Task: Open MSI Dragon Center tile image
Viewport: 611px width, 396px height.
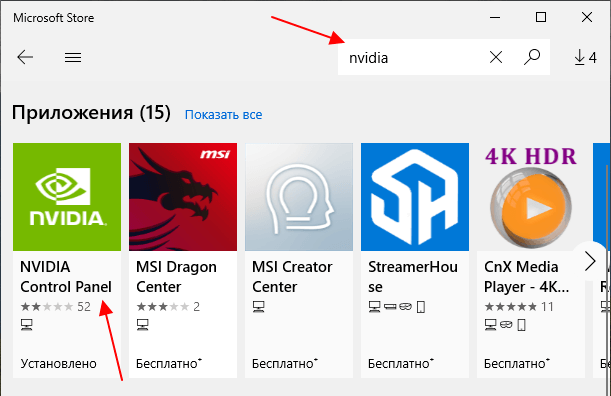Action: pos(183,197)
